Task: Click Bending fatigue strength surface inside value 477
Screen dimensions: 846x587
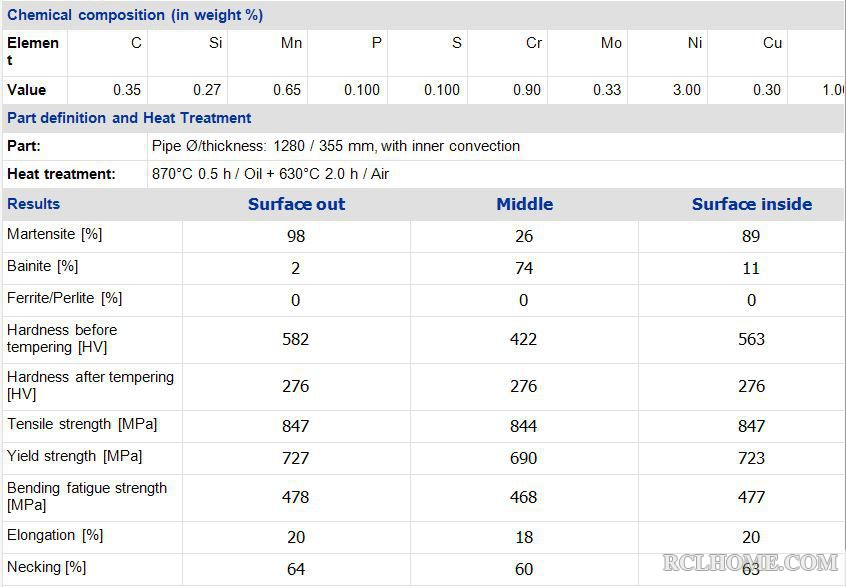Action: (x=752, y=497)
